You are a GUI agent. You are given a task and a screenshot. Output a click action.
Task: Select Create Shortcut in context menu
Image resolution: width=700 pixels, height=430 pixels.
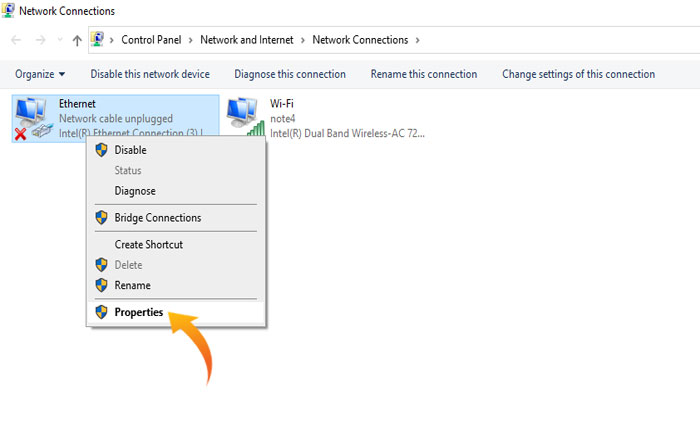click(148, 244)
